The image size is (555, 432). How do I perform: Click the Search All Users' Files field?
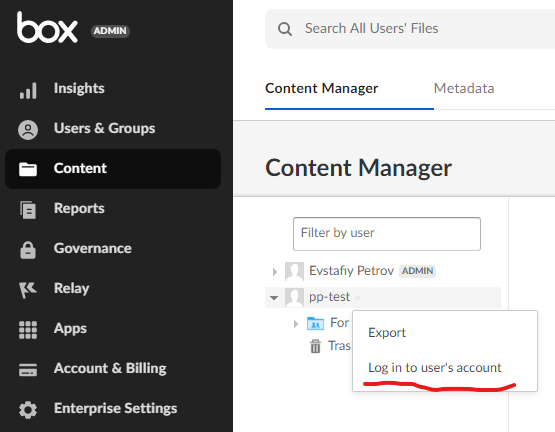410,29
